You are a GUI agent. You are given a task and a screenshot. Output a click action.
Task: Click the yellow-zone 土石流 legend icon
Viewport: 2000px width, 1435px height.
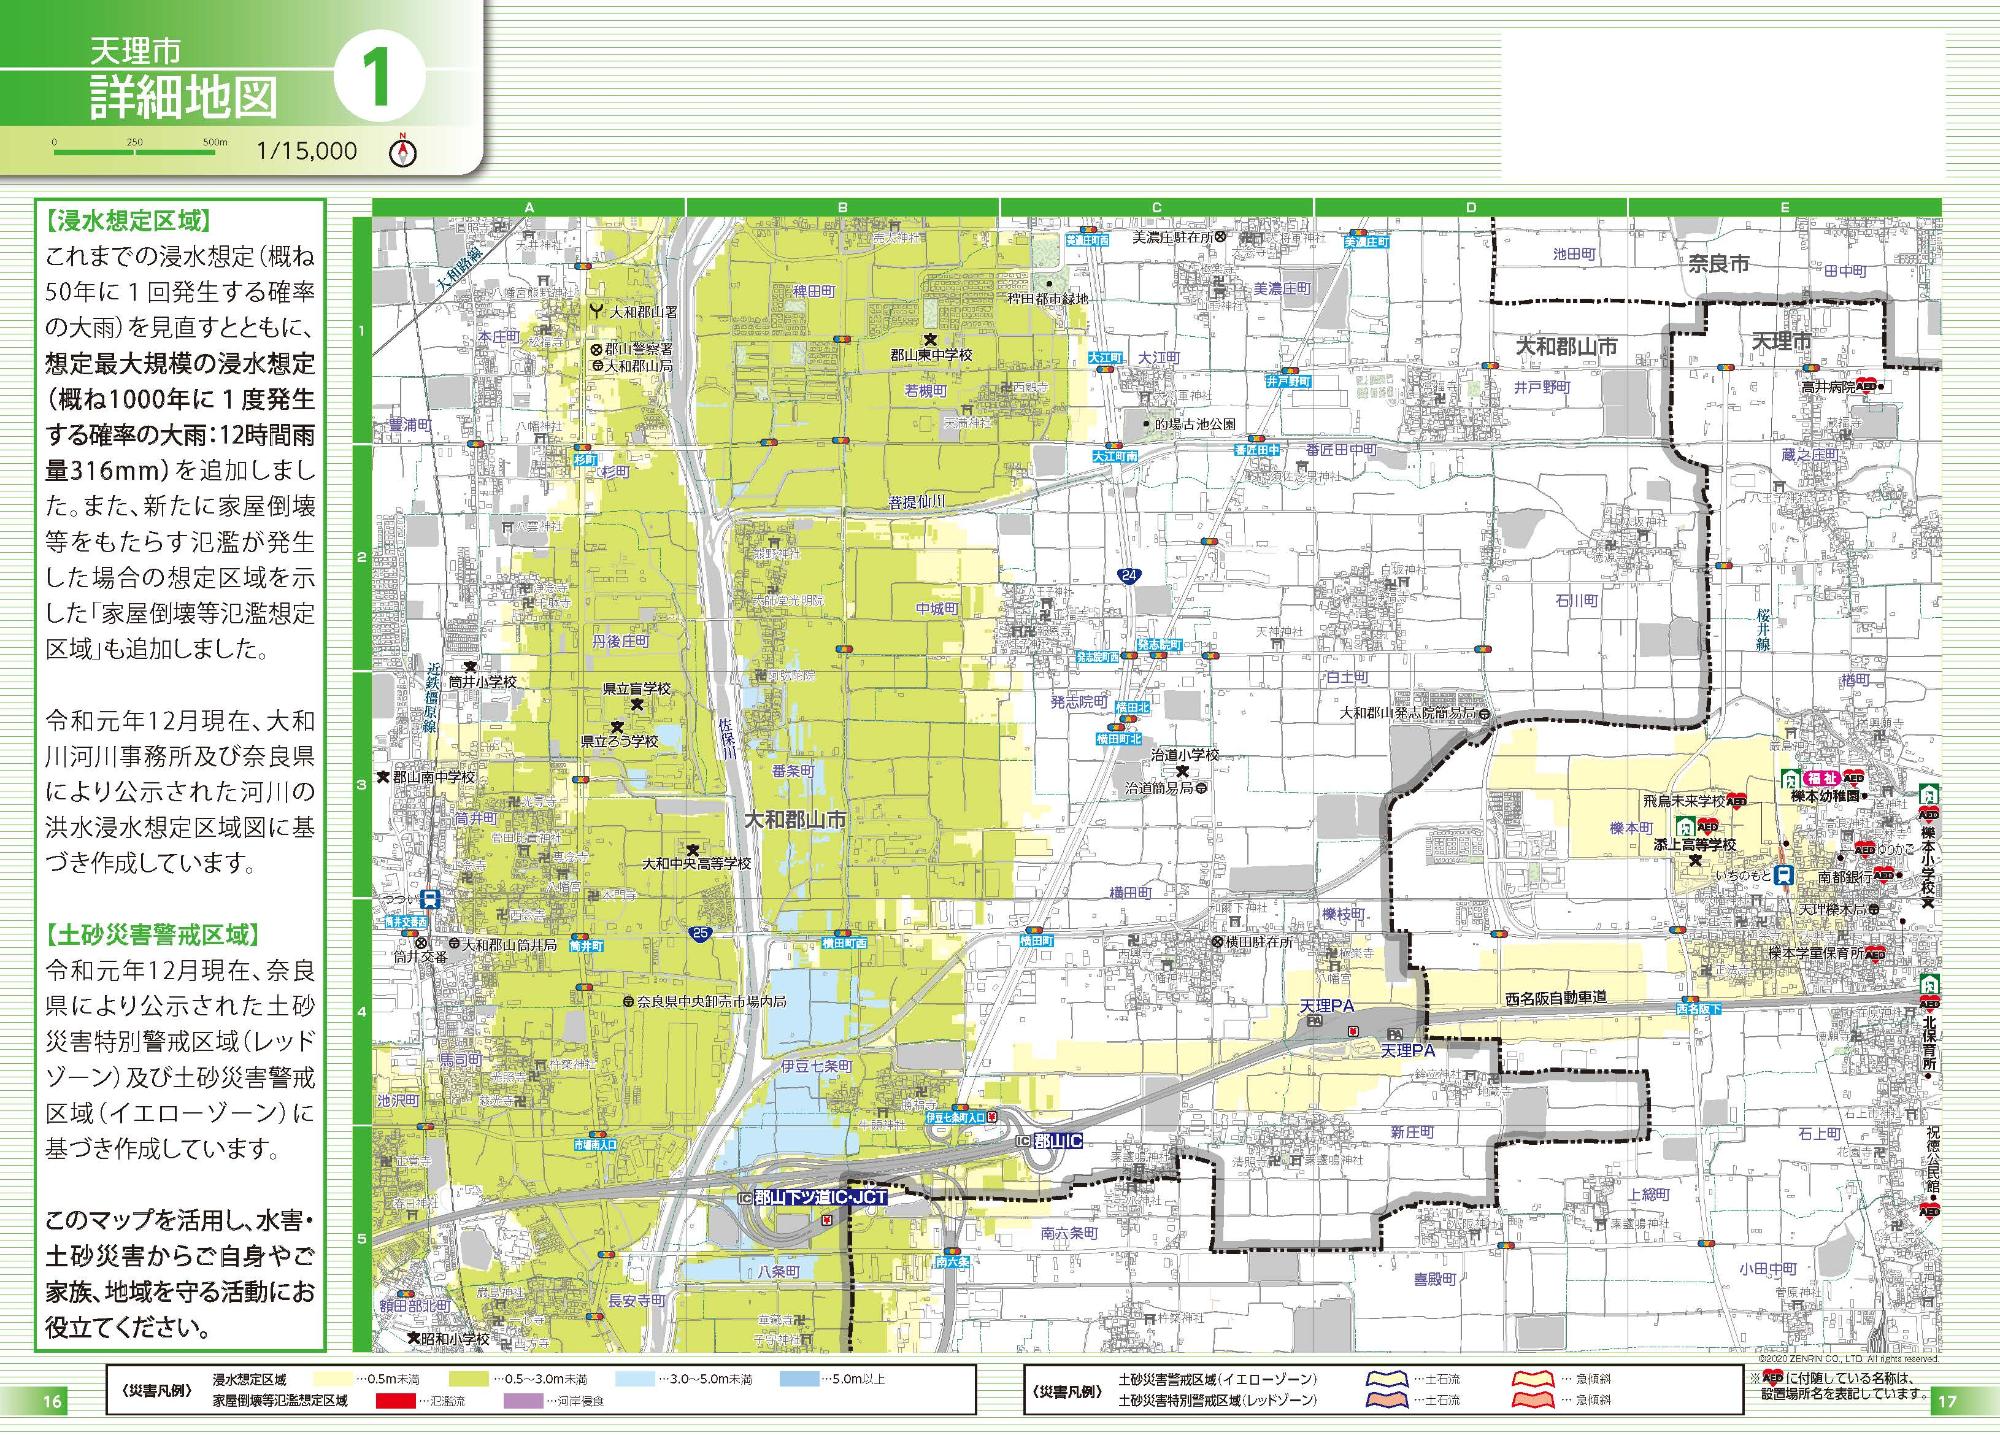[1389, 1379]
